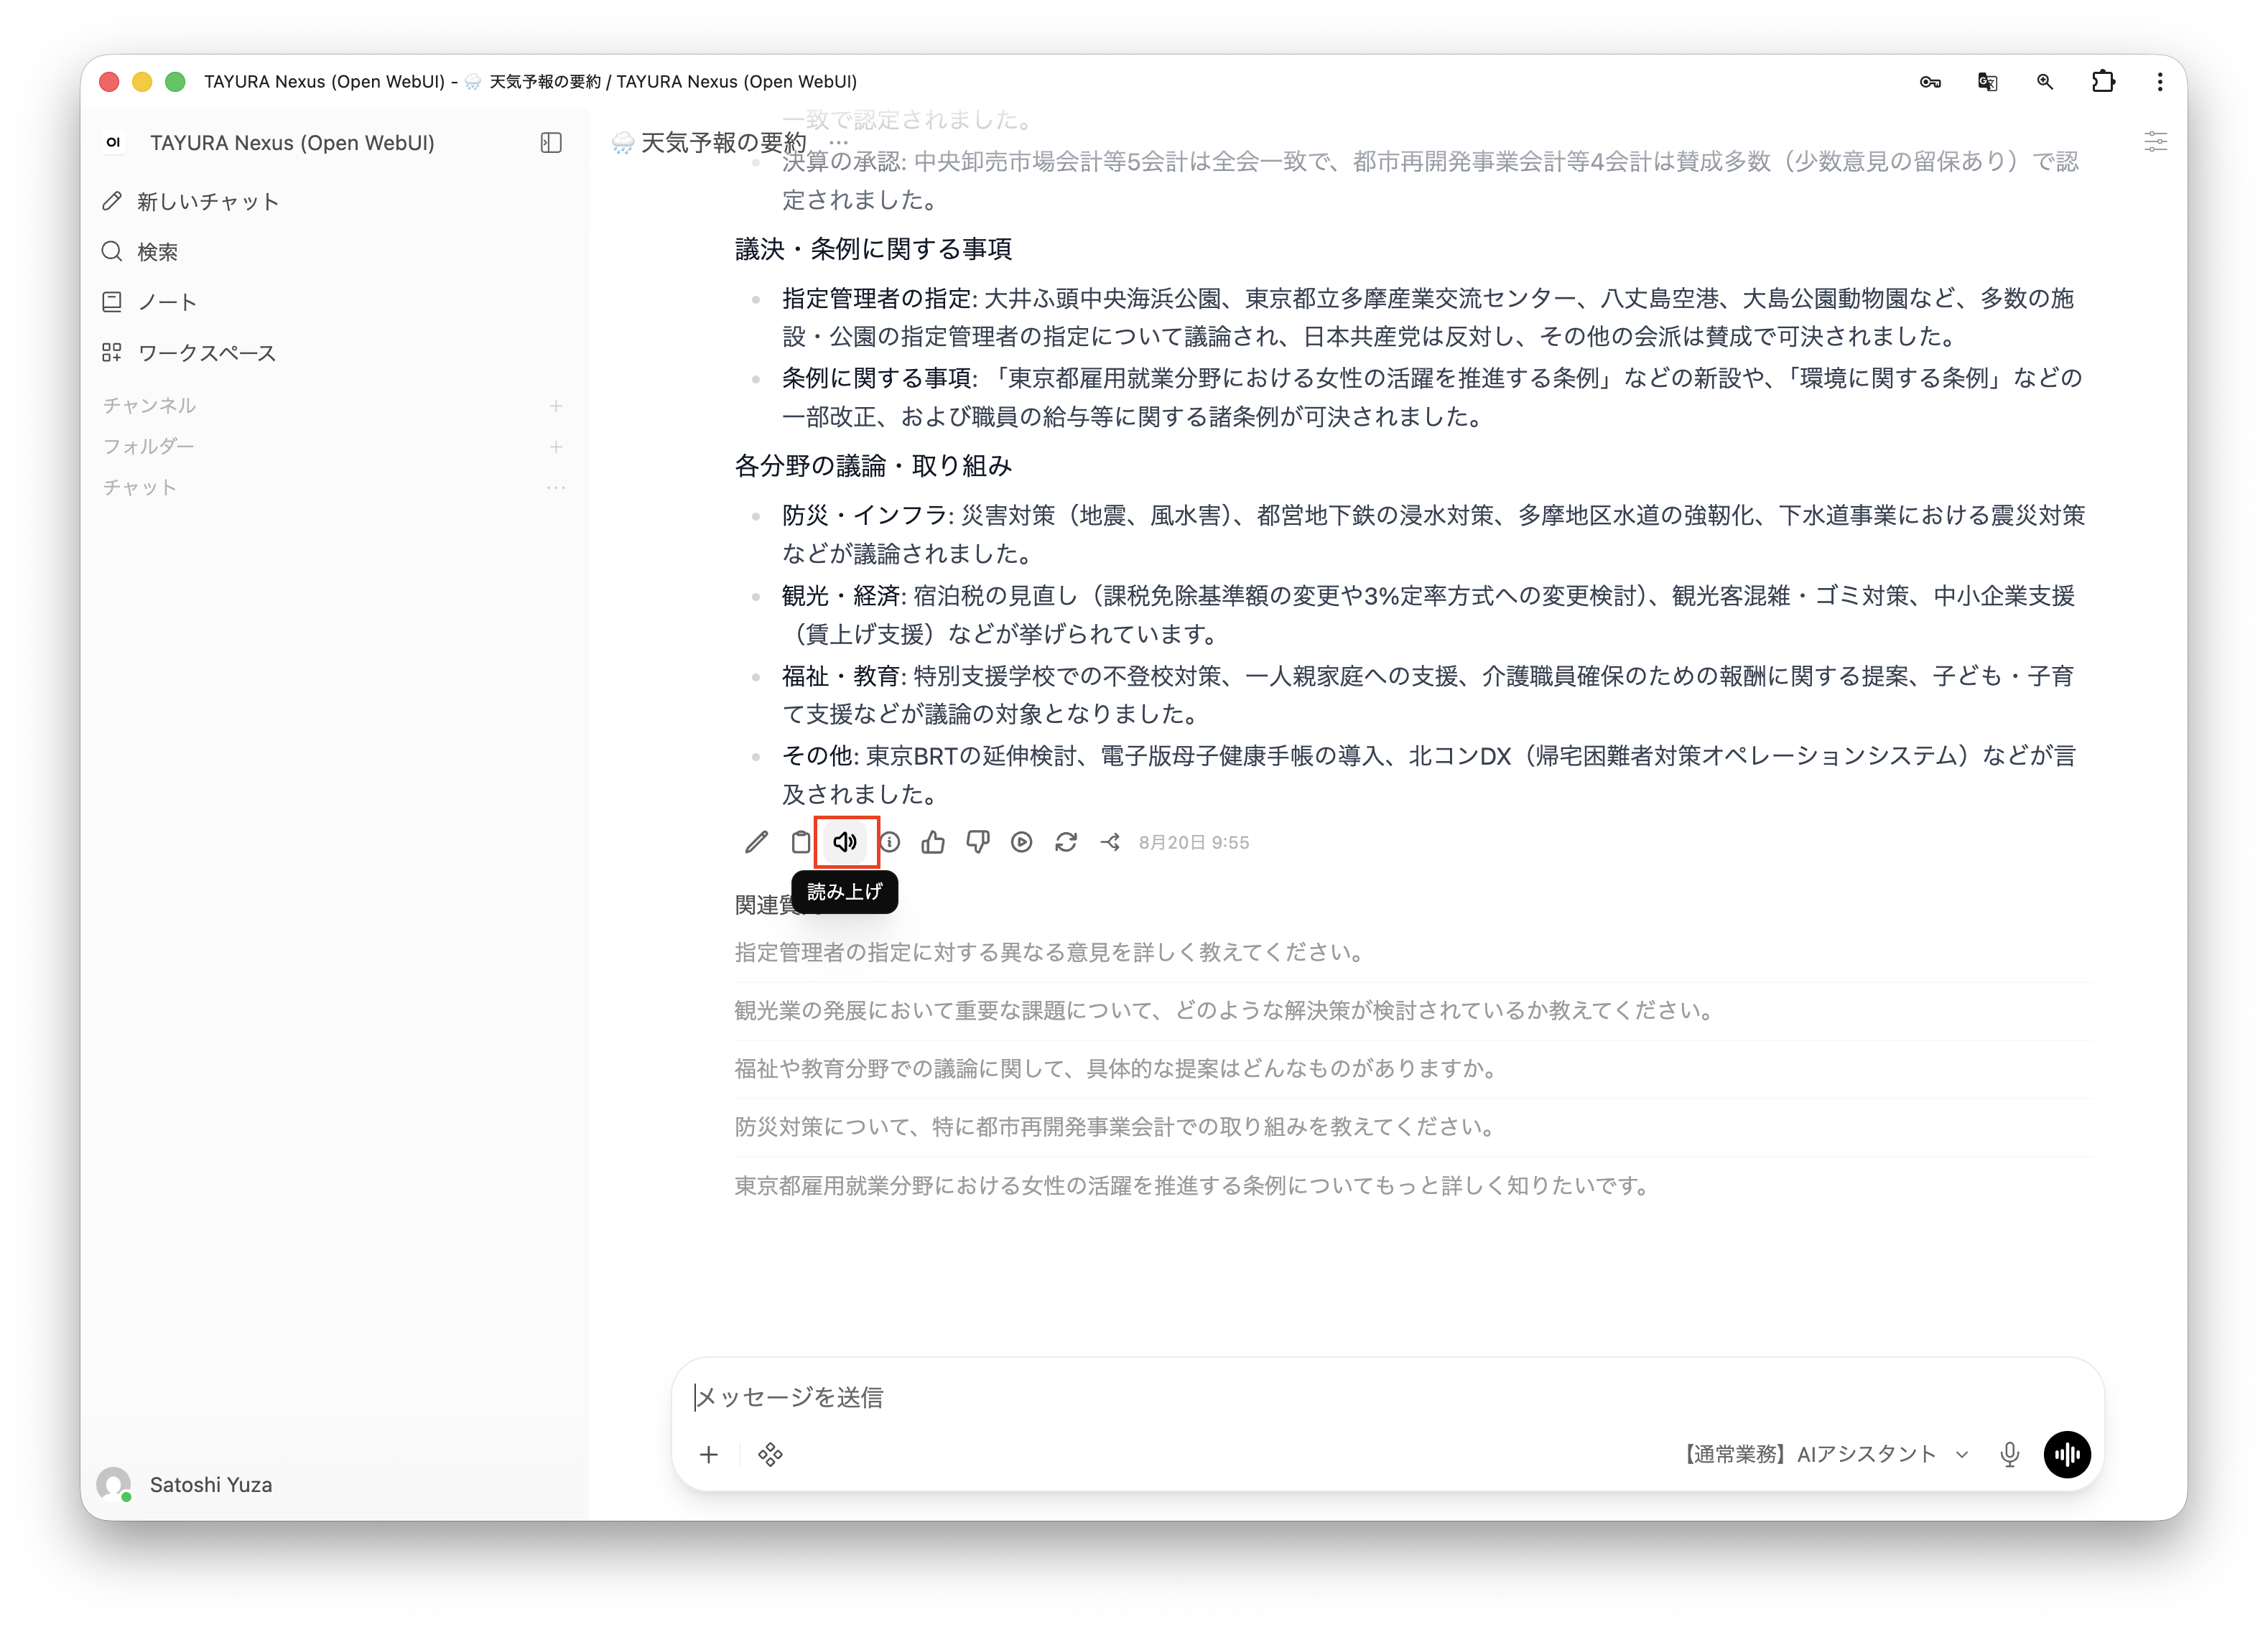Start voice mode with the black waveform button
The width and height of the screenshot is (2268, 1627).
point(2067,1454)
